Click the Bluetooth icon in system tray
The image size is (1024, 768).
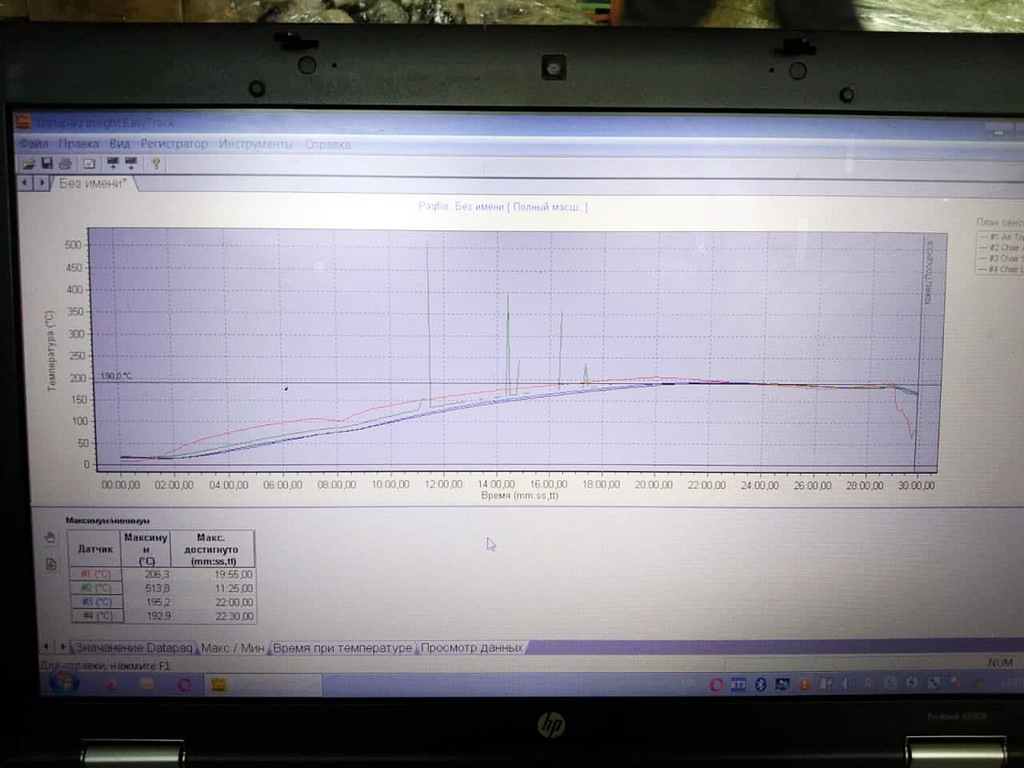(x=759, y=684)
